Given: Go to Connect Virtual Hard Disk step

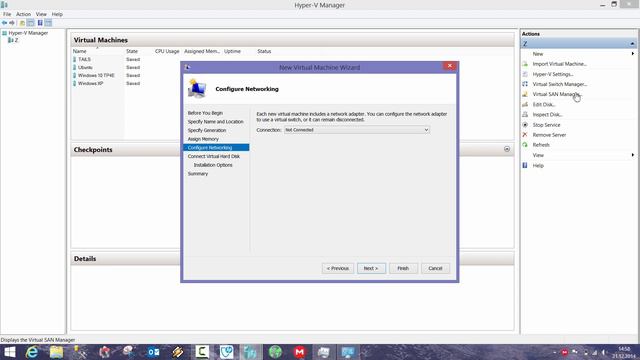Looking at the screenshot, I should (x=214, y=156).
